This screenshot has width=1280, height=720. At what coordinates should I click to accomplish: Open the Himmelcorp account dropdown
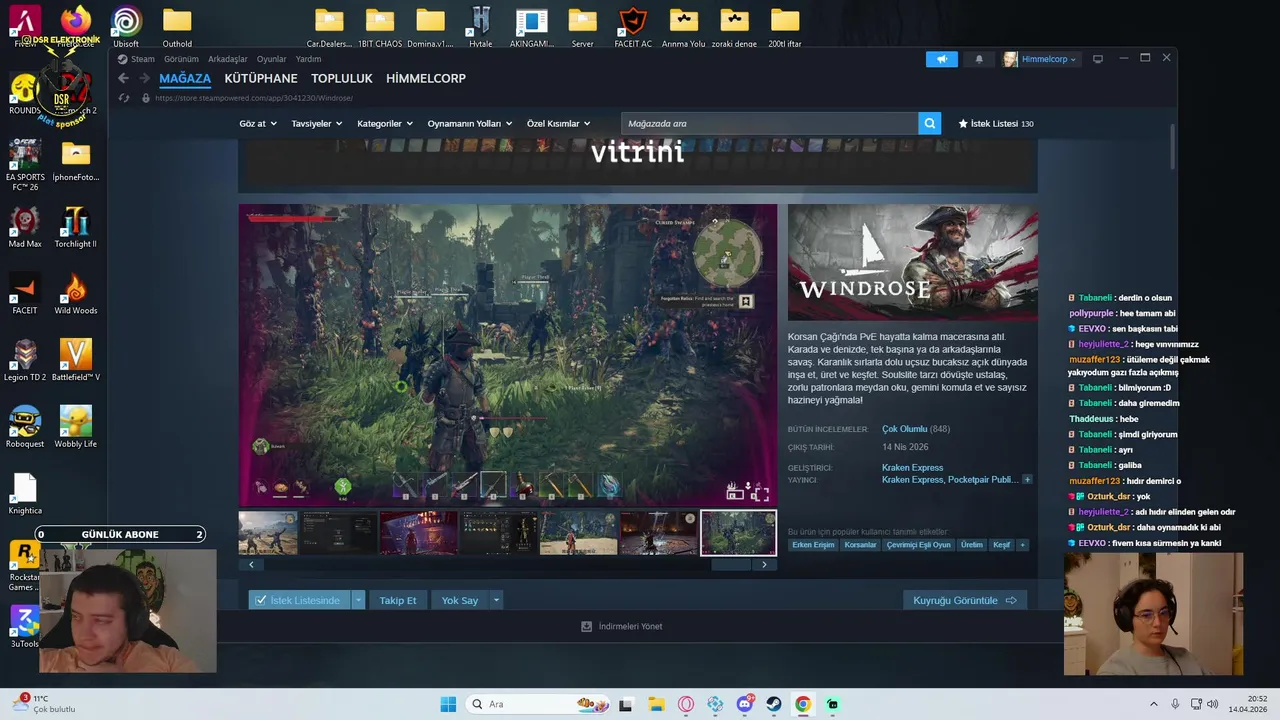[x=1040, y=59]
